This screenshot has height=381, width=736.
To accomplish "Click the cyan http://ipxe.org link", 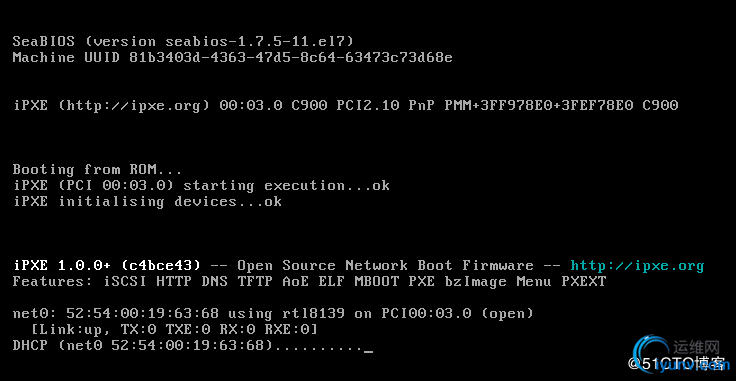I will click(637, 266).
